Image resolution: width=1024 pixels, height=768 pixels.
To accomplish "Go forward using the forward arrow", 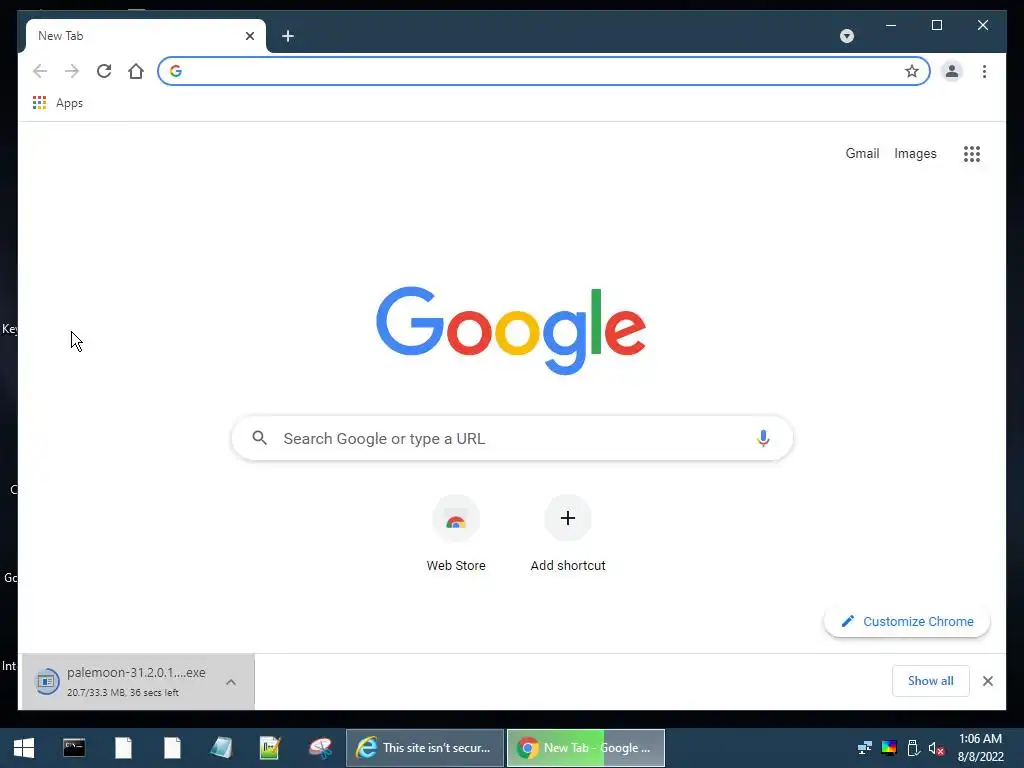I will pos(72,71).
